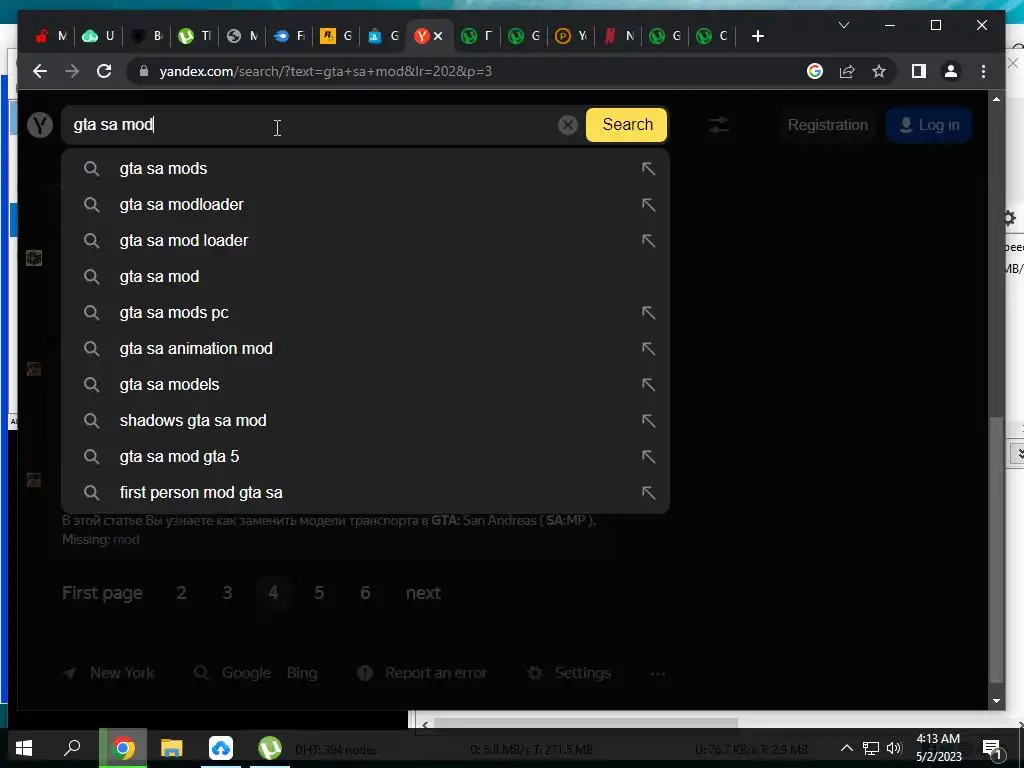This screenshot has width=1024, height=768.
Task: Share this page using the share icon
Action: click(x=847, y=71)
